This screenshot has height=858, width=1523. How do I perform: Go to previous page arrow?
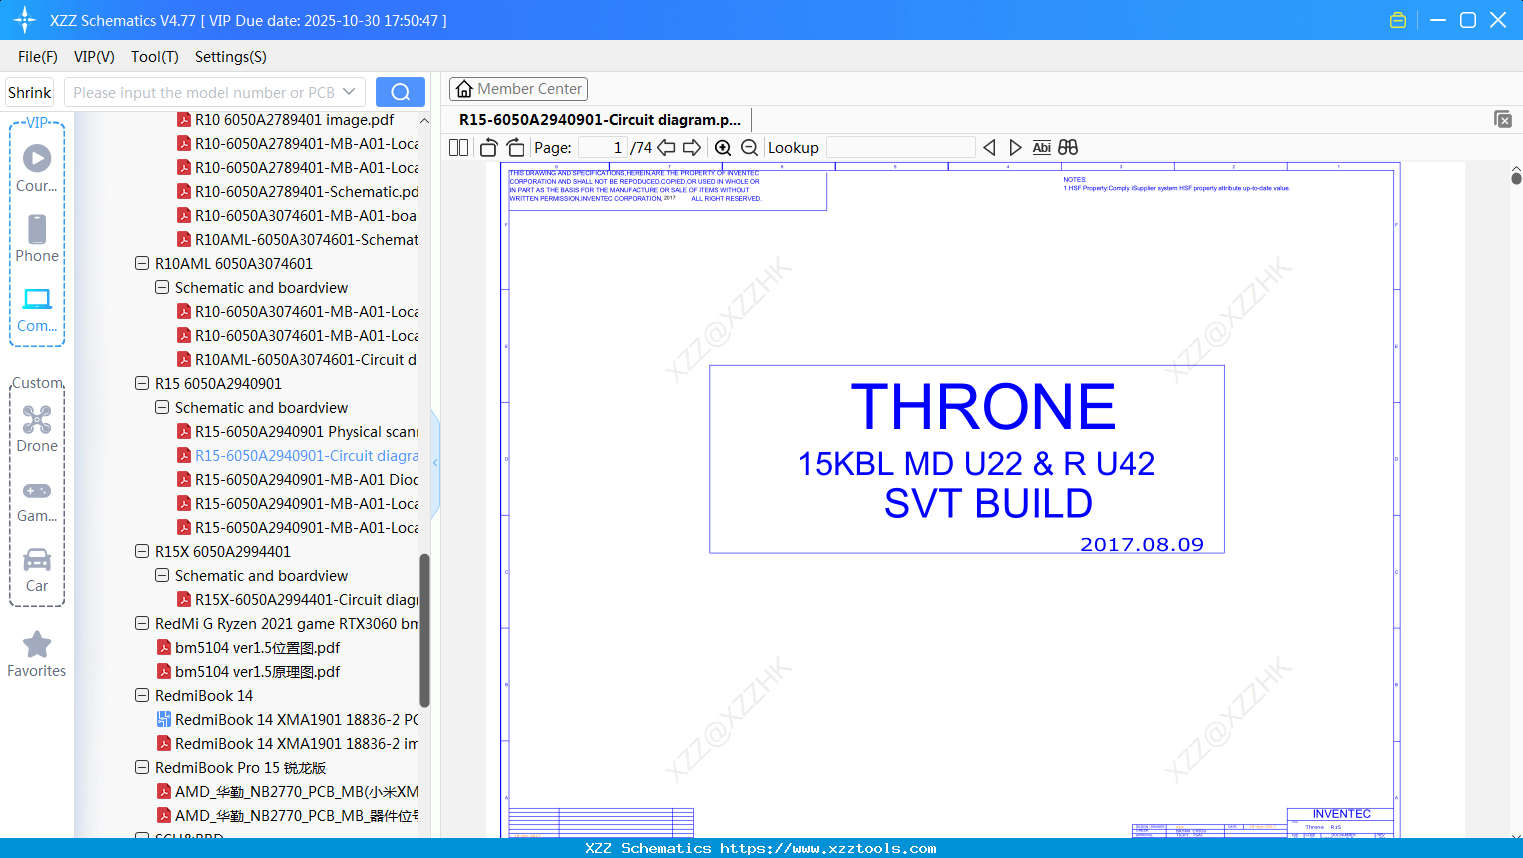pos(666,148)
